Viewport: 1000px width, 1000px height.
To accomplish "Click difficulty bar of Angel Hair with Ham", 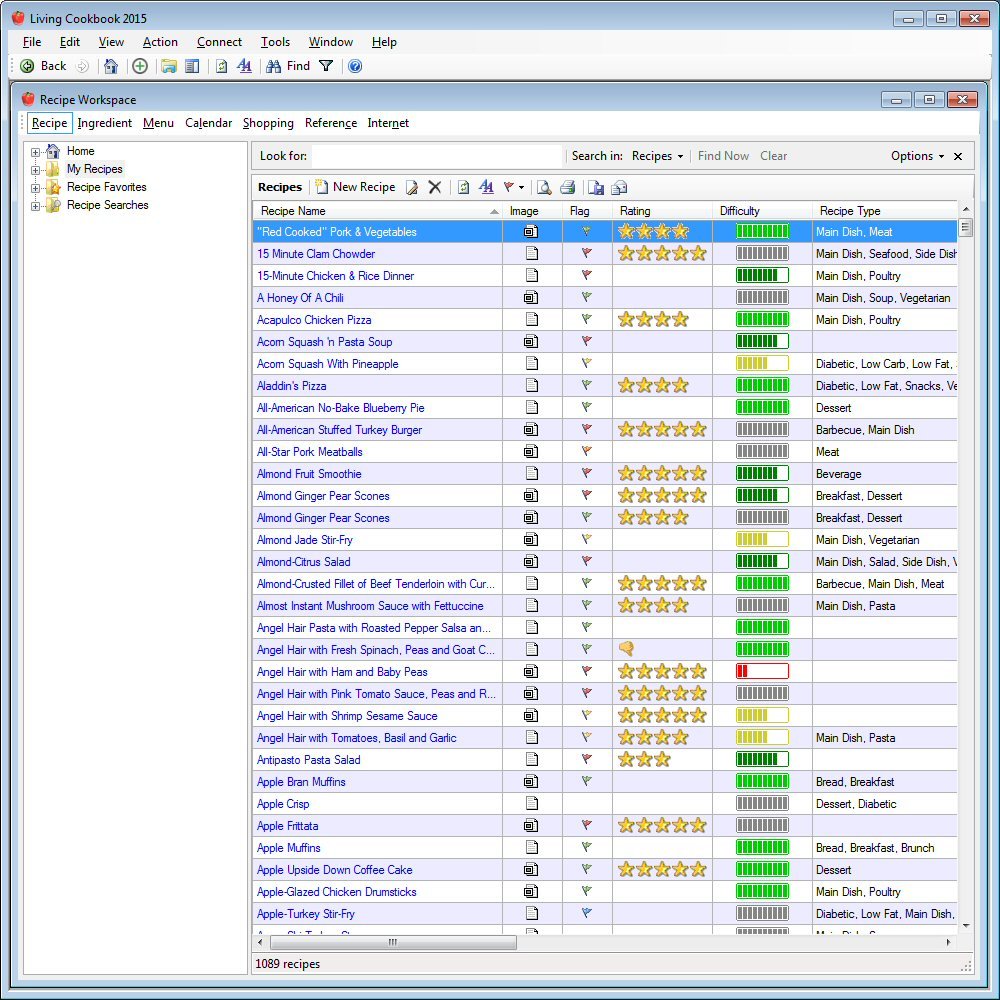I will [x=762, y=672].
